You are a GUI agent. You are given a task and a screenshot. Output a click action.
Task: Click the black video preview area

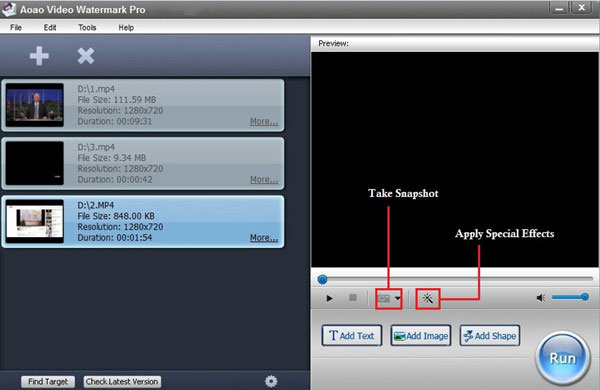[455, 159]
